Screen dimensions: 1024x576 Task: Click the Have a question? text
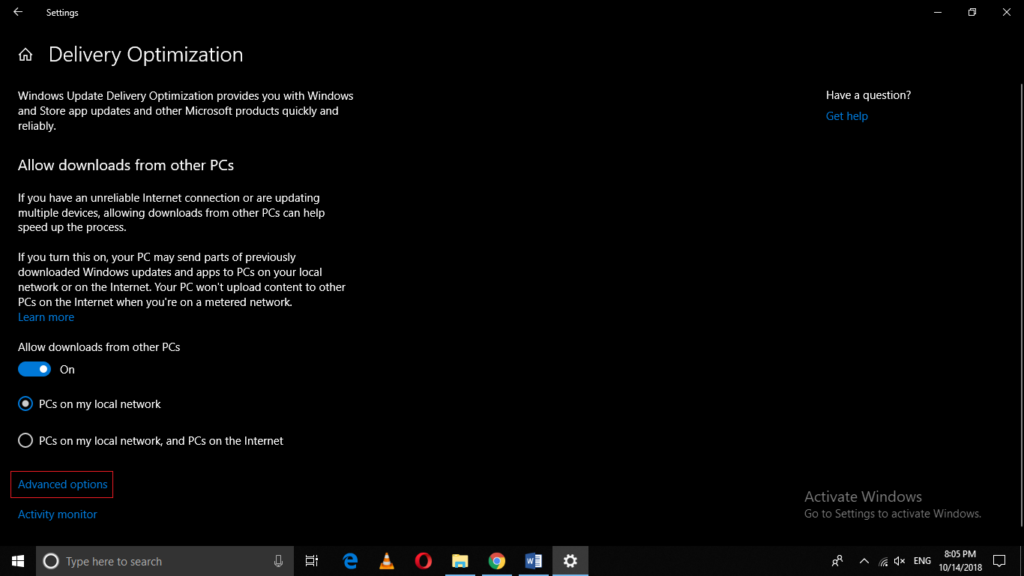868,95
